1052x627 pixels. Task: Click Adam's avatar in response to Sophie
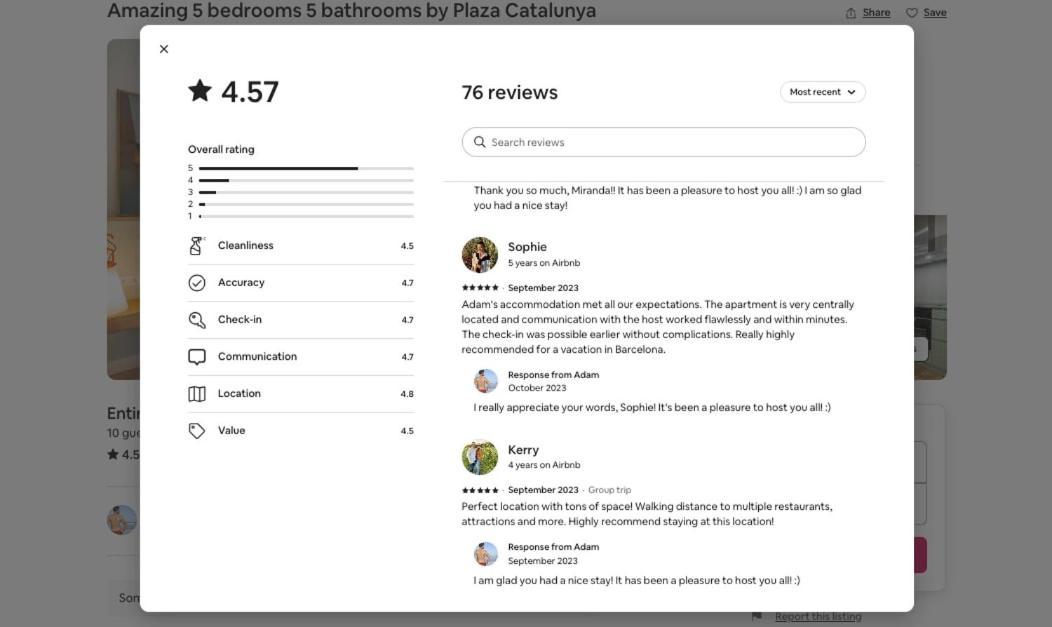click(486, 381)
